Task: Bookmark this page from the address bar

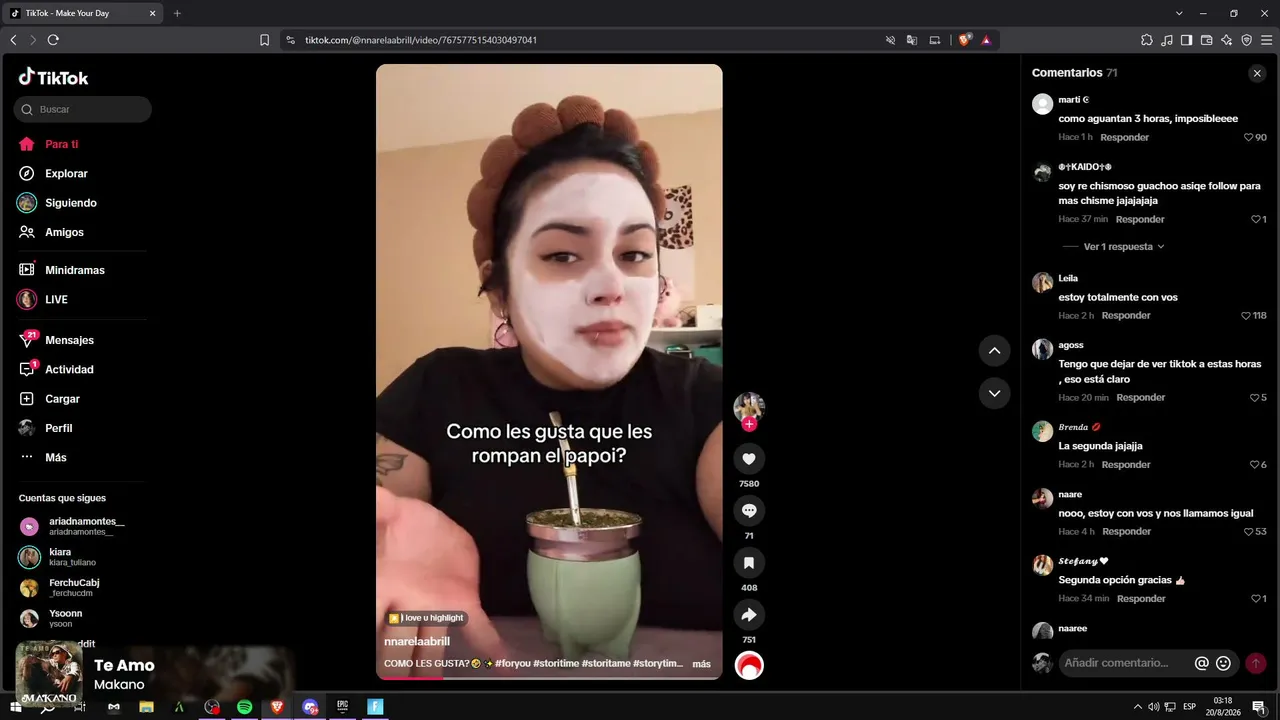Action: pyautogui.click(x=264, y=40)
